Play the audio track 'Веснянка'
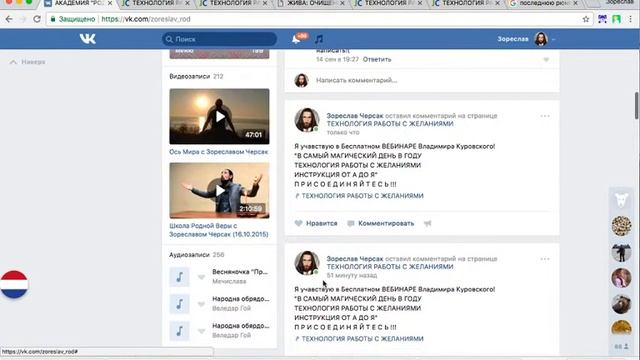 (x=179, y=277)
